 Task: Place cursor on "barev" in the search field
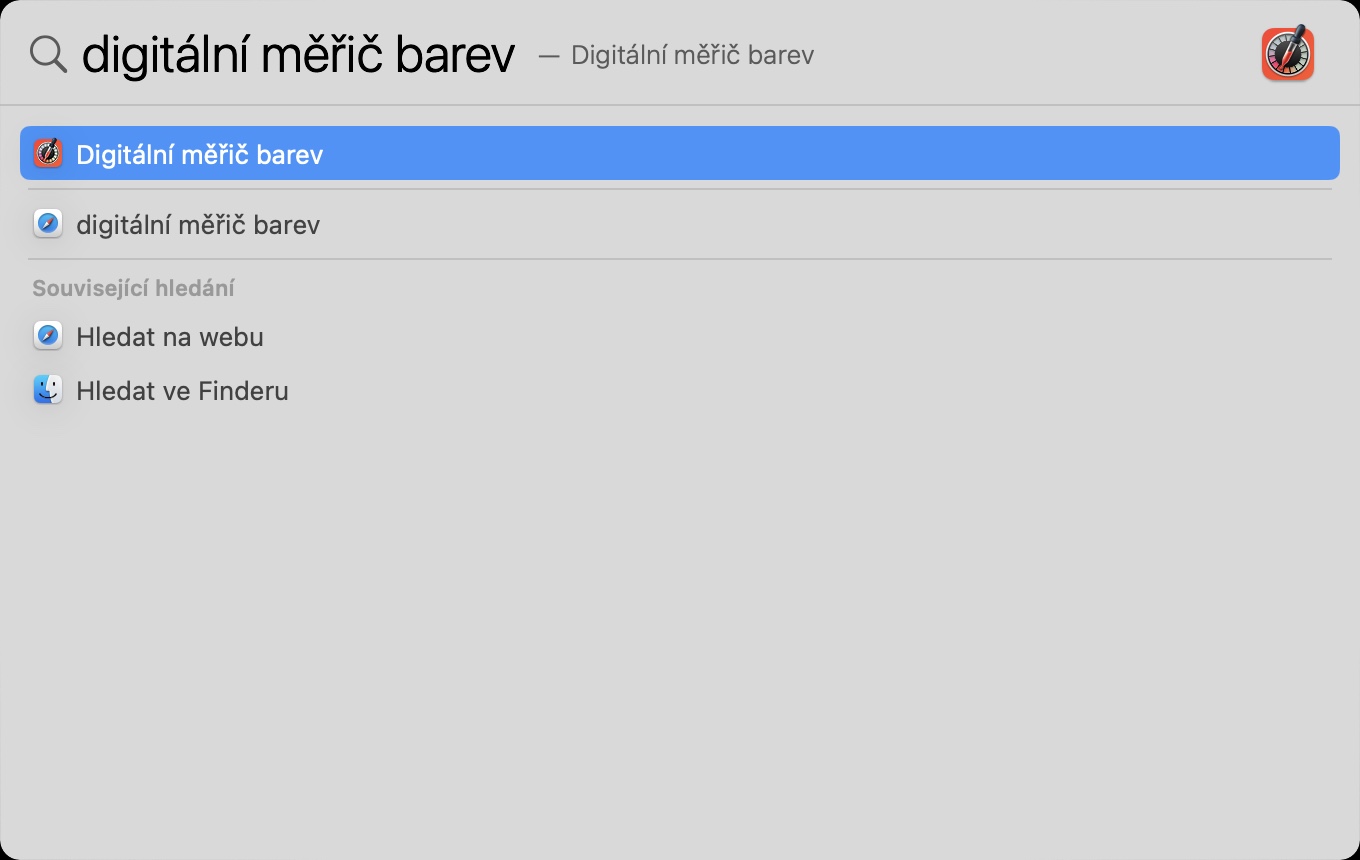pyautogui.click(x=455, y=55)
